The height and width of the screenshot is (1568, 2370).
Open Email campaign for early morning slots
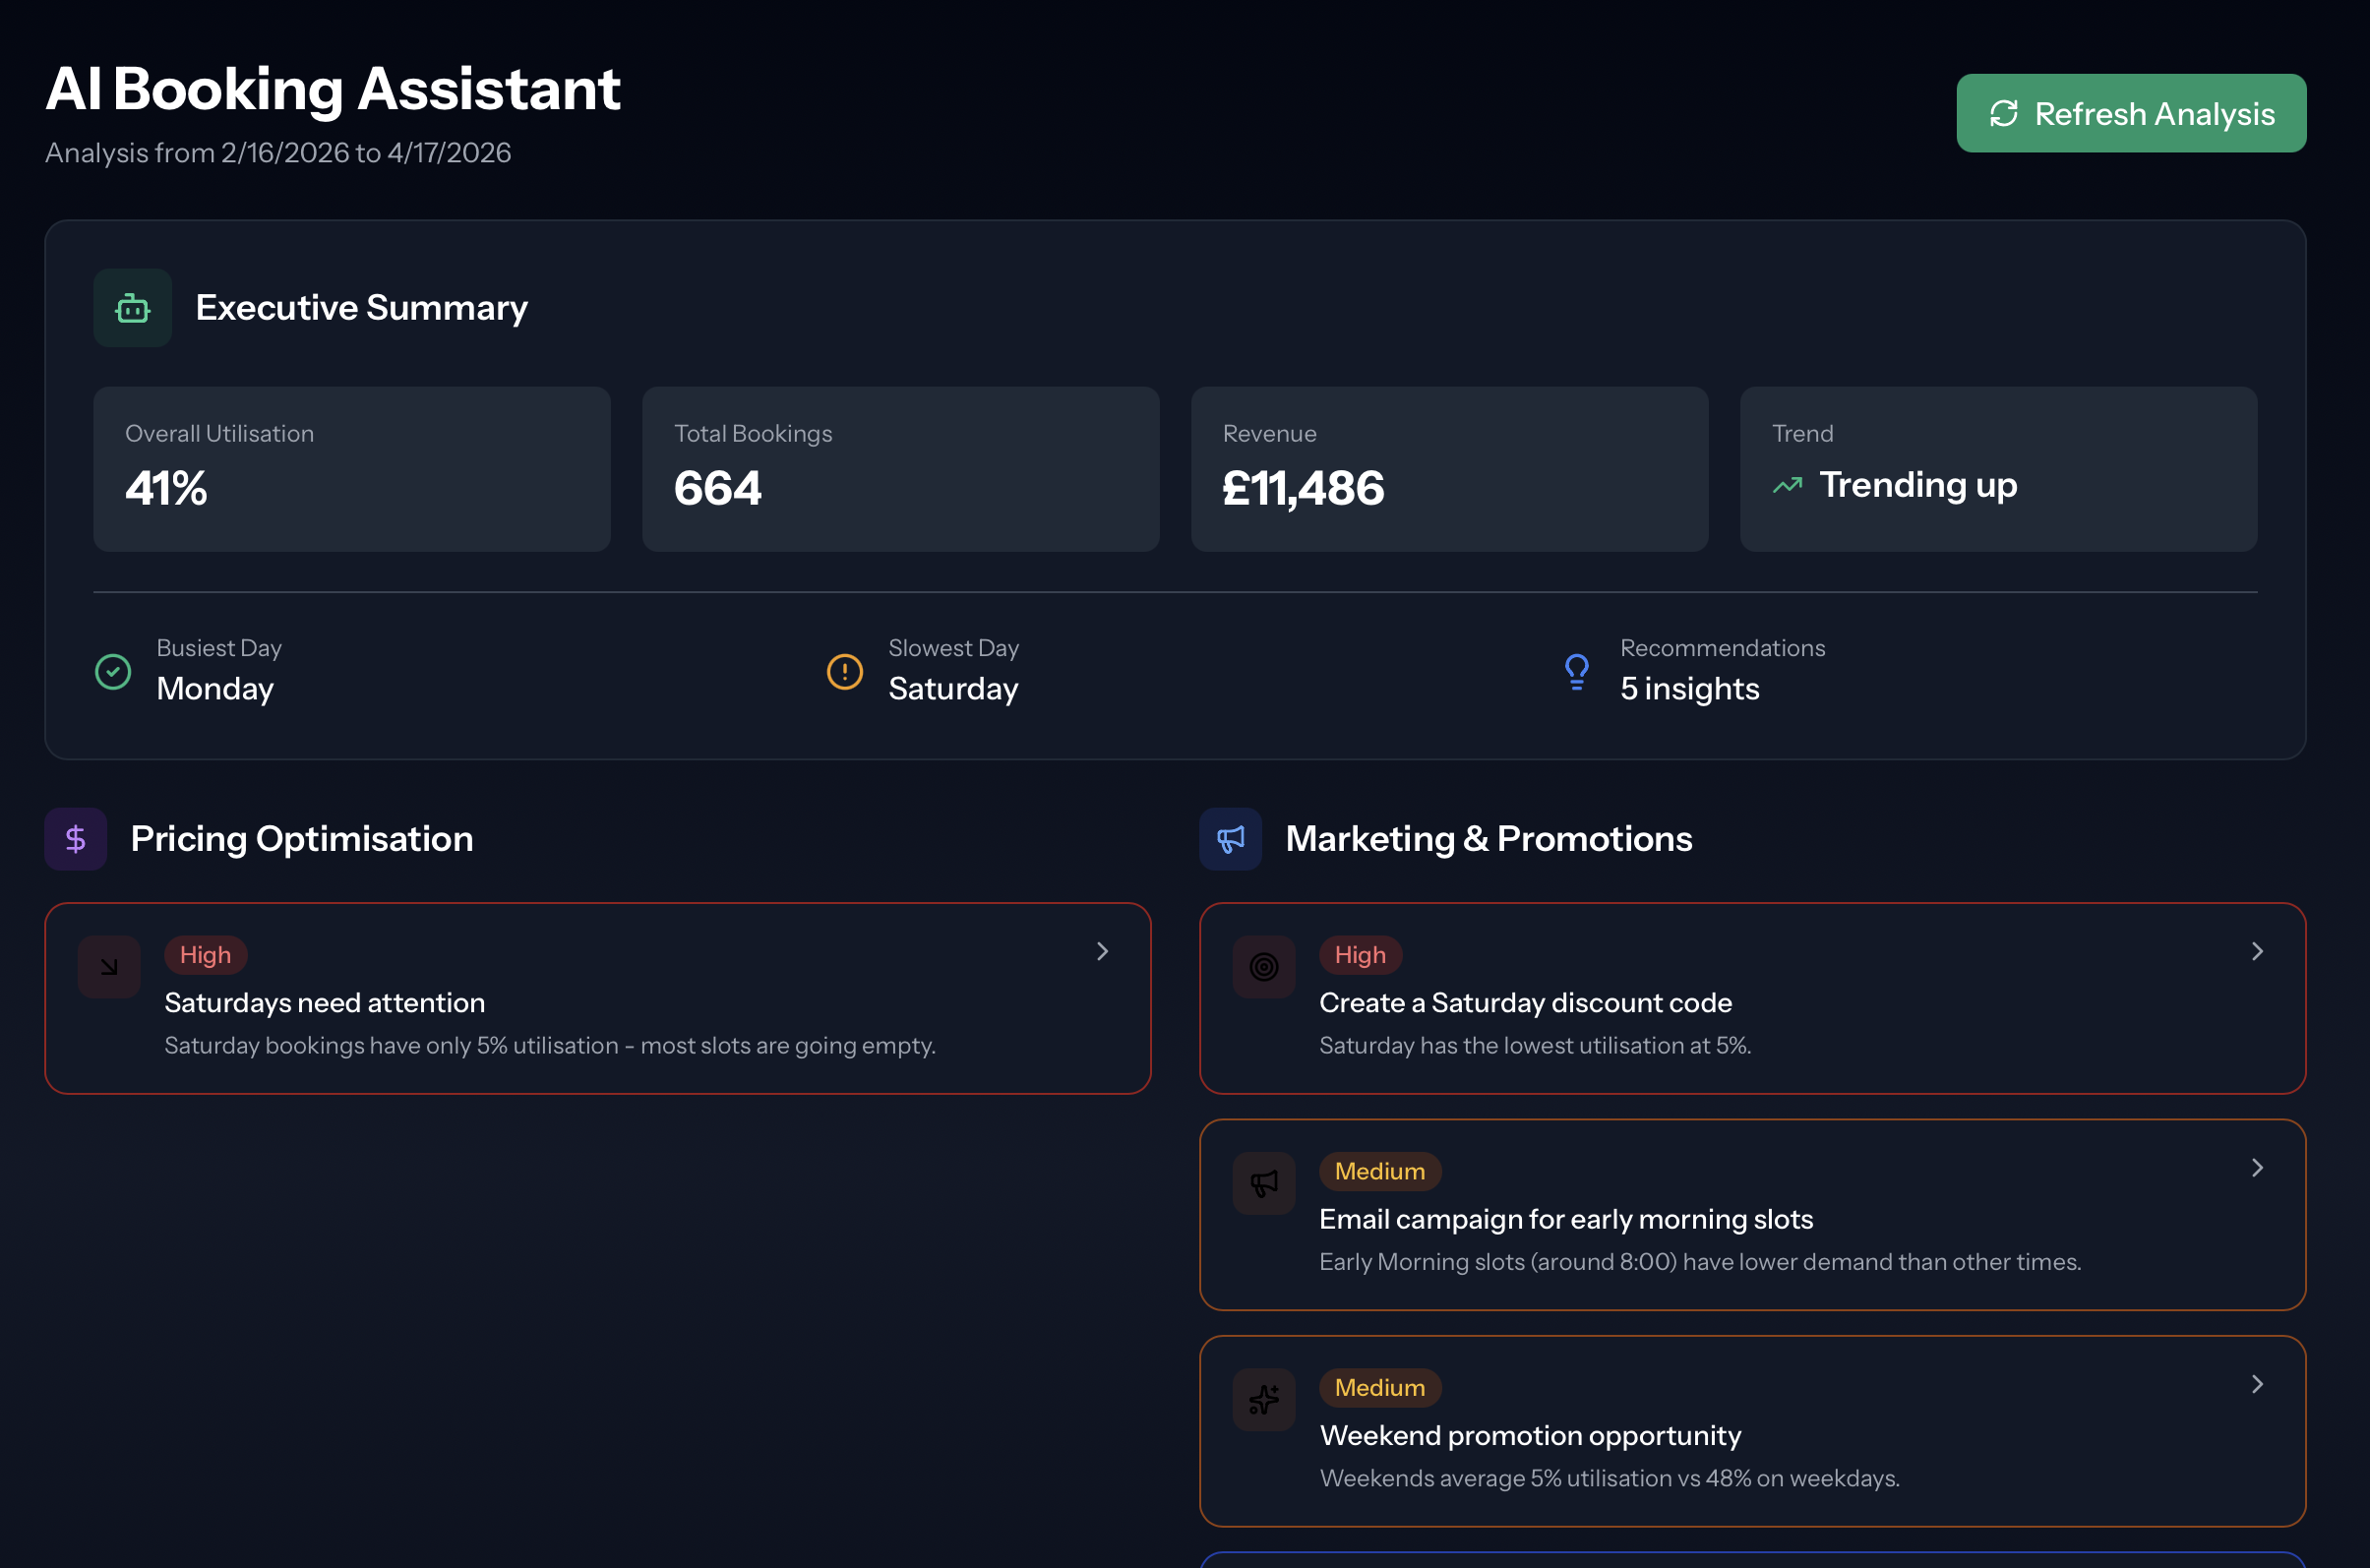pos(1752,1214)
